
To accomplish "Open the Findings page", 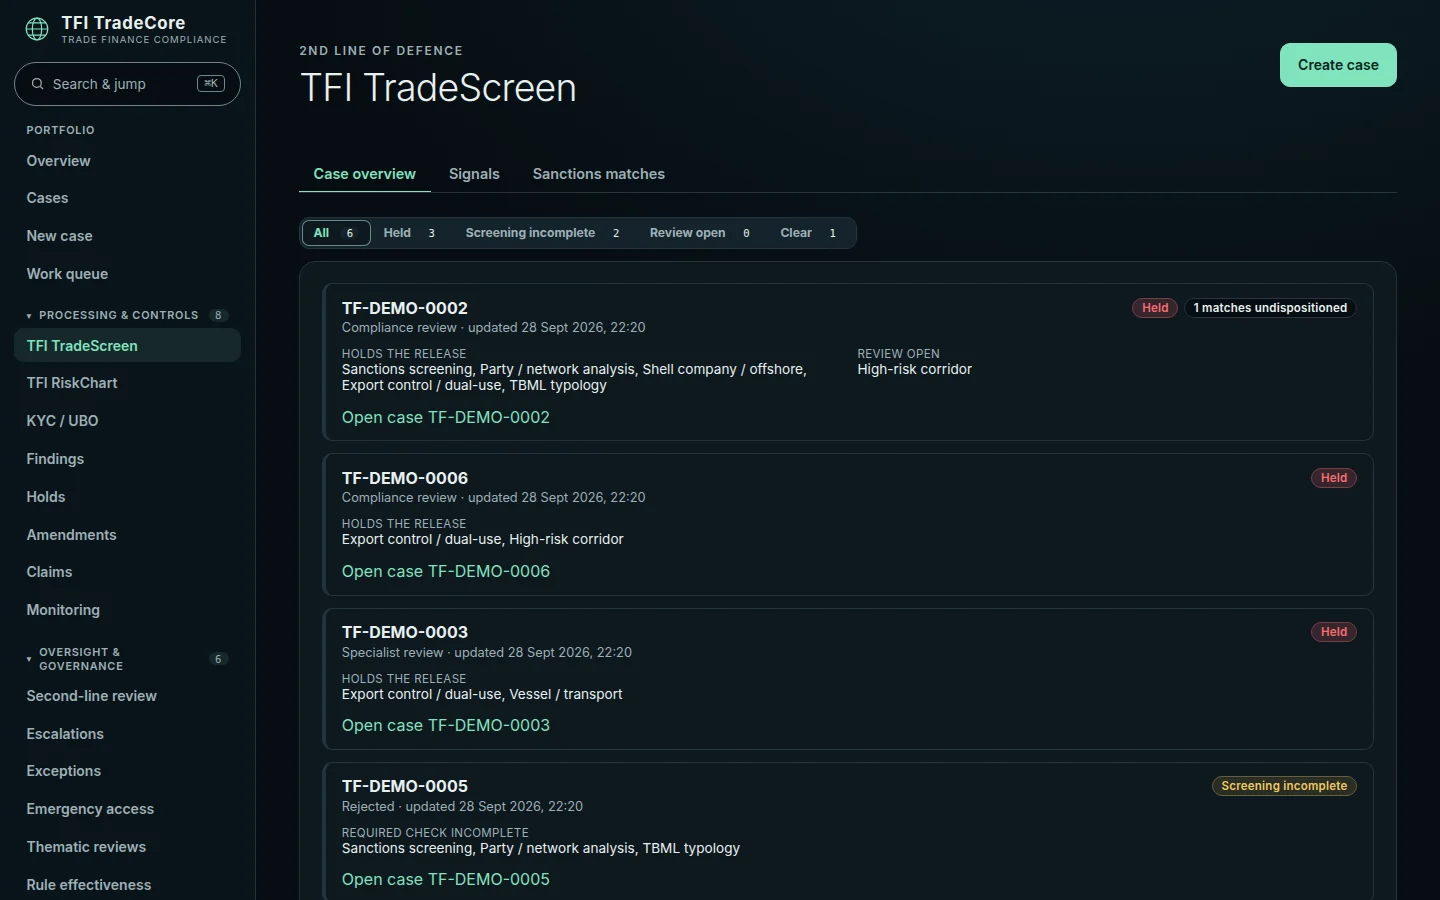I will [x=127, y=459].
